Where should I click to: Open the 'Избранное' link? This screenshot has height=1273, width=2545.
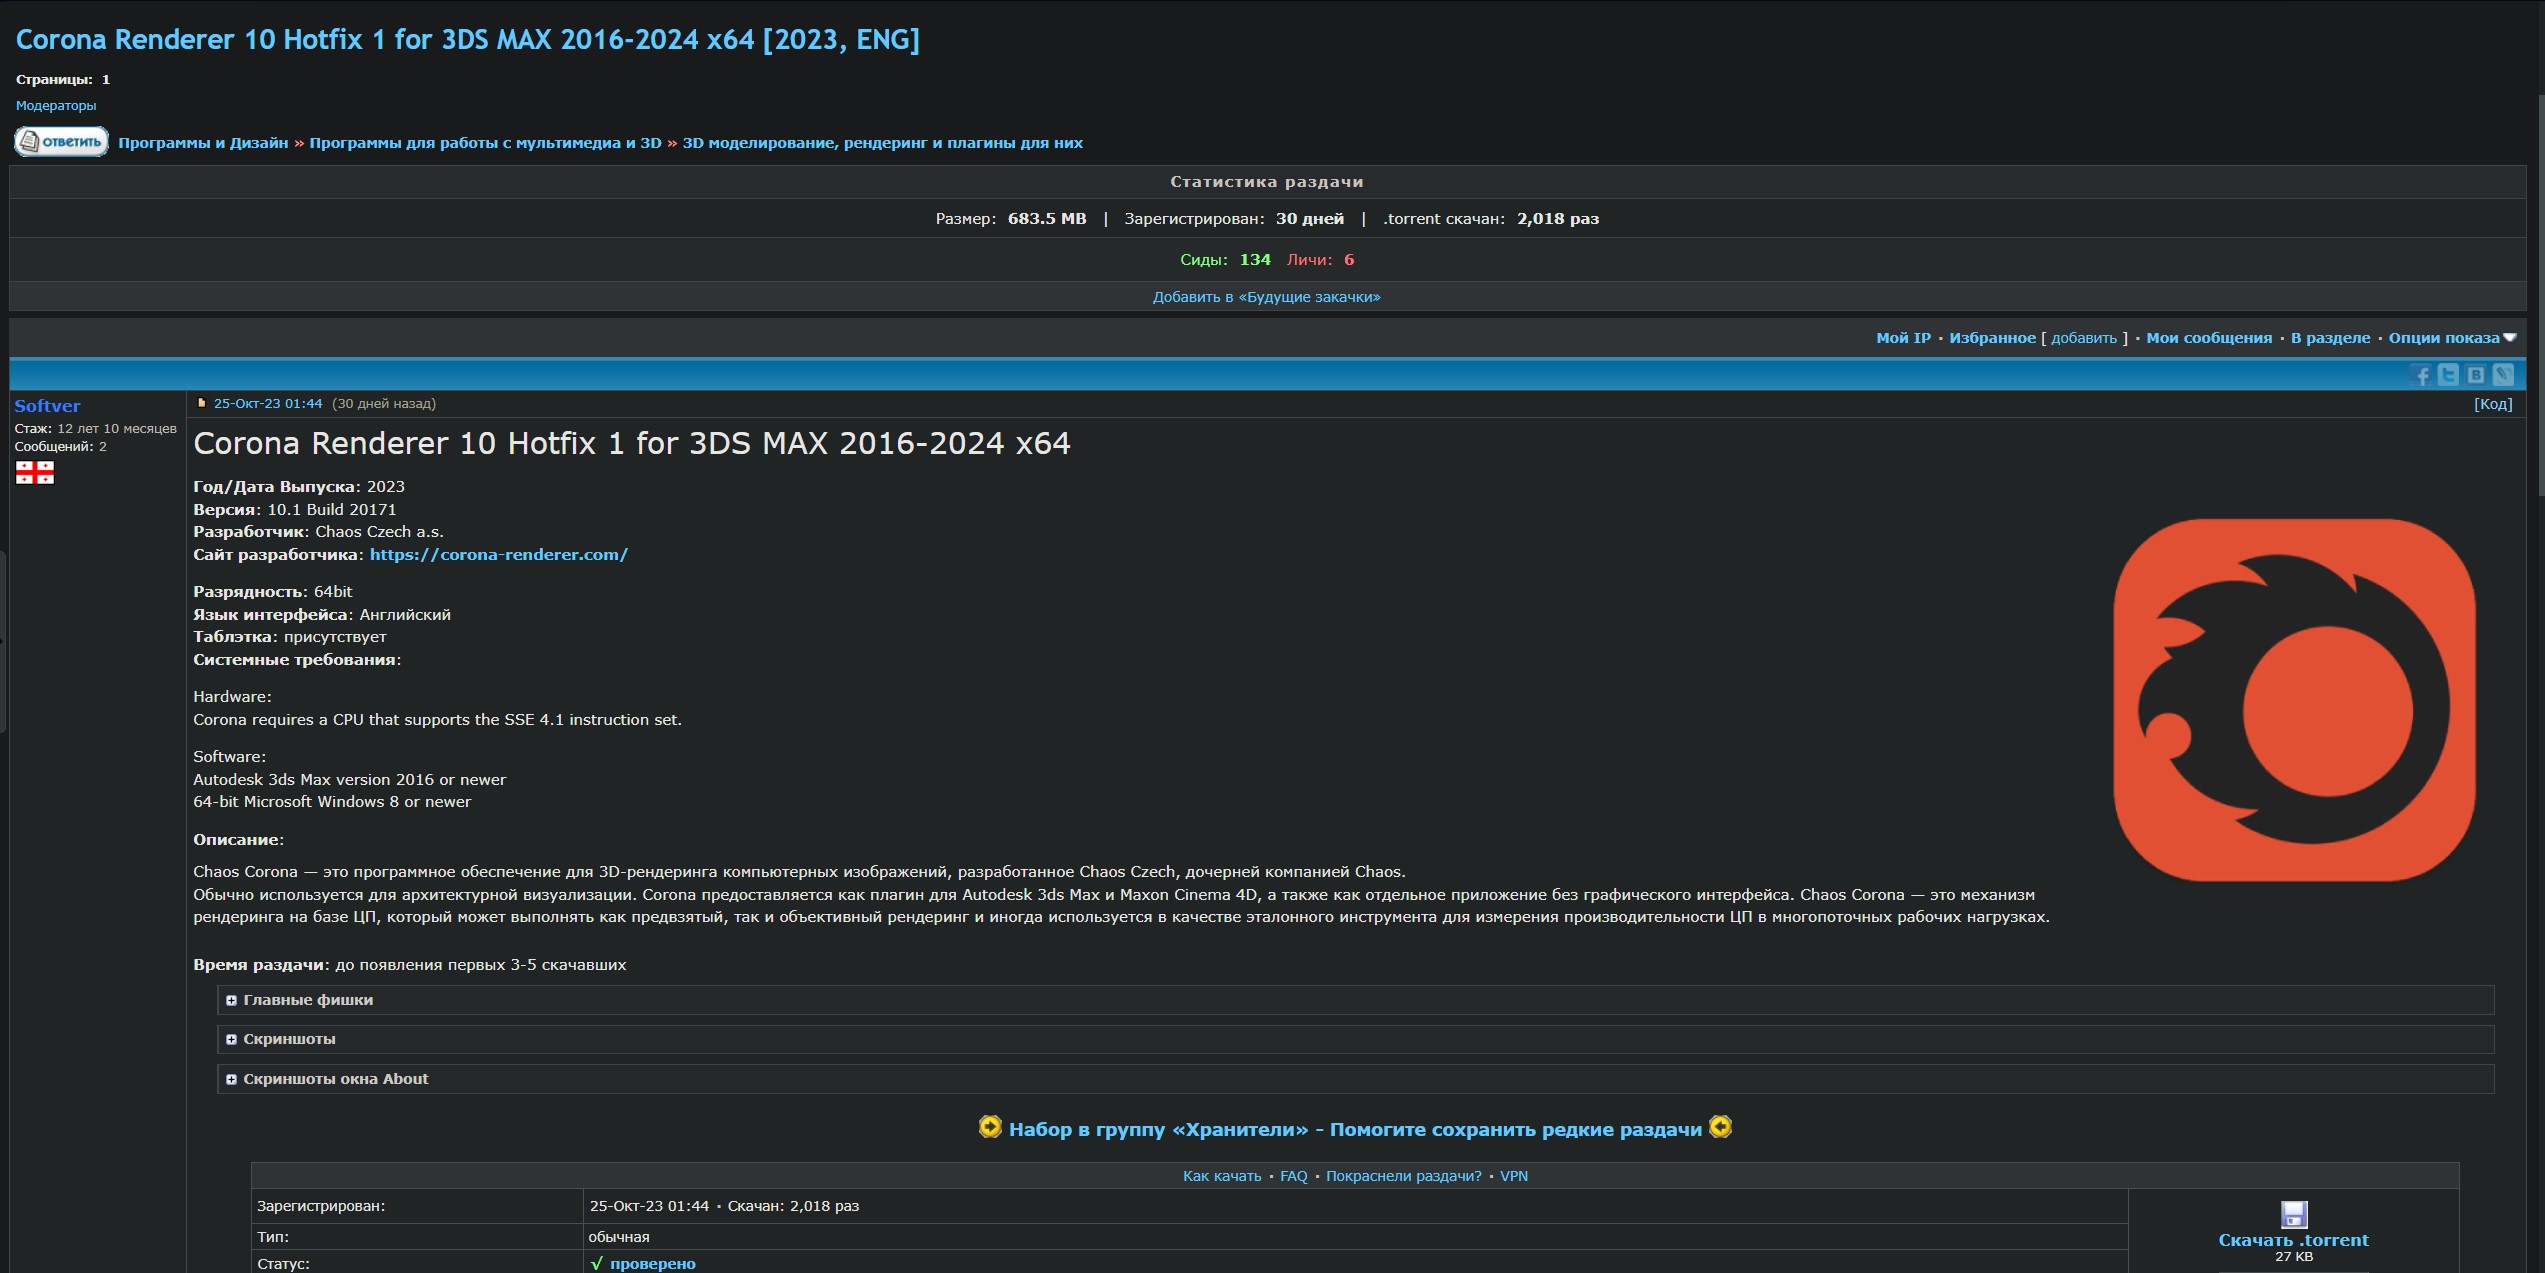(1992, 338)
